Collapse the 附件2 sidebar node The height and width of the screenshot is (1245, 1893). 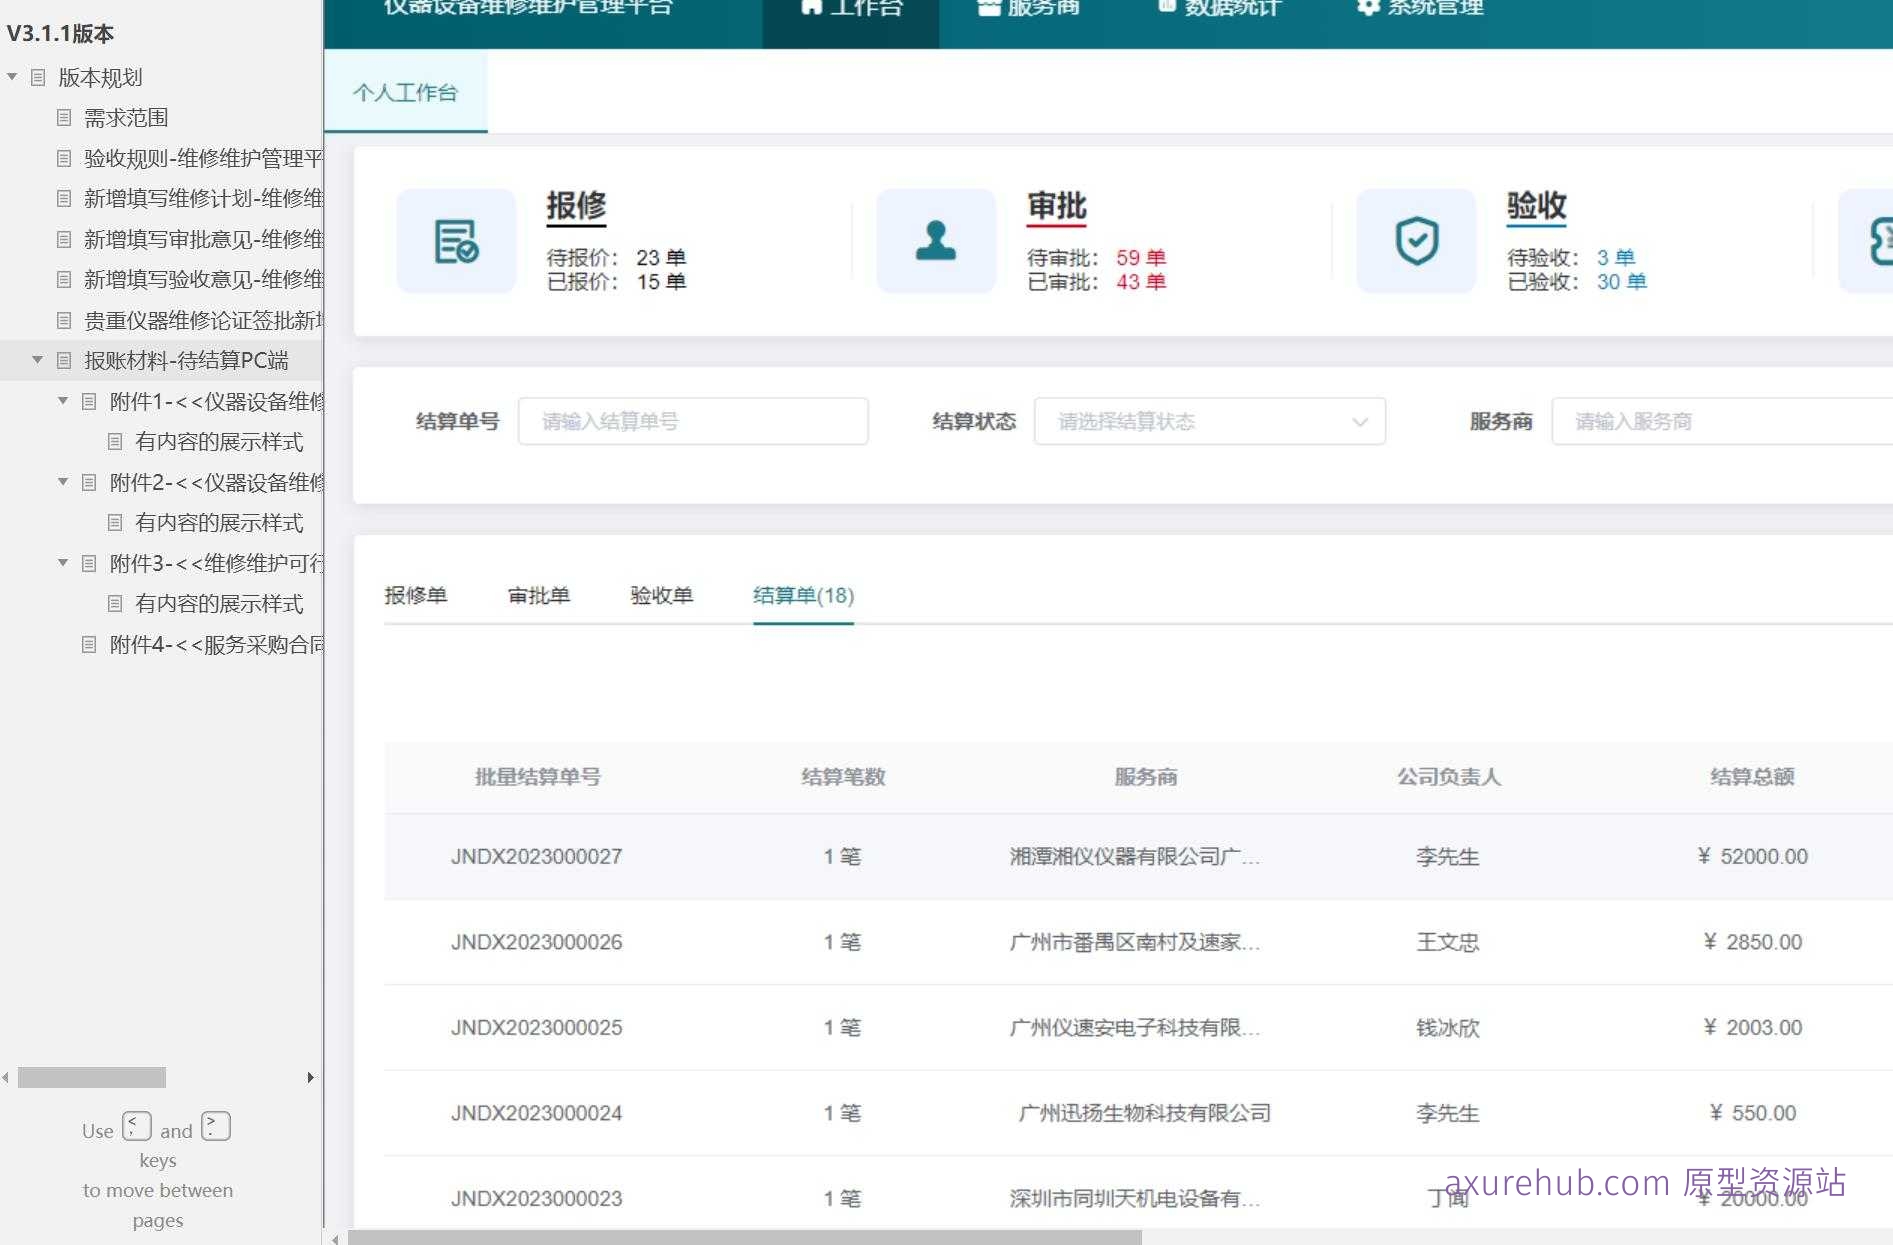coord(62,482)
